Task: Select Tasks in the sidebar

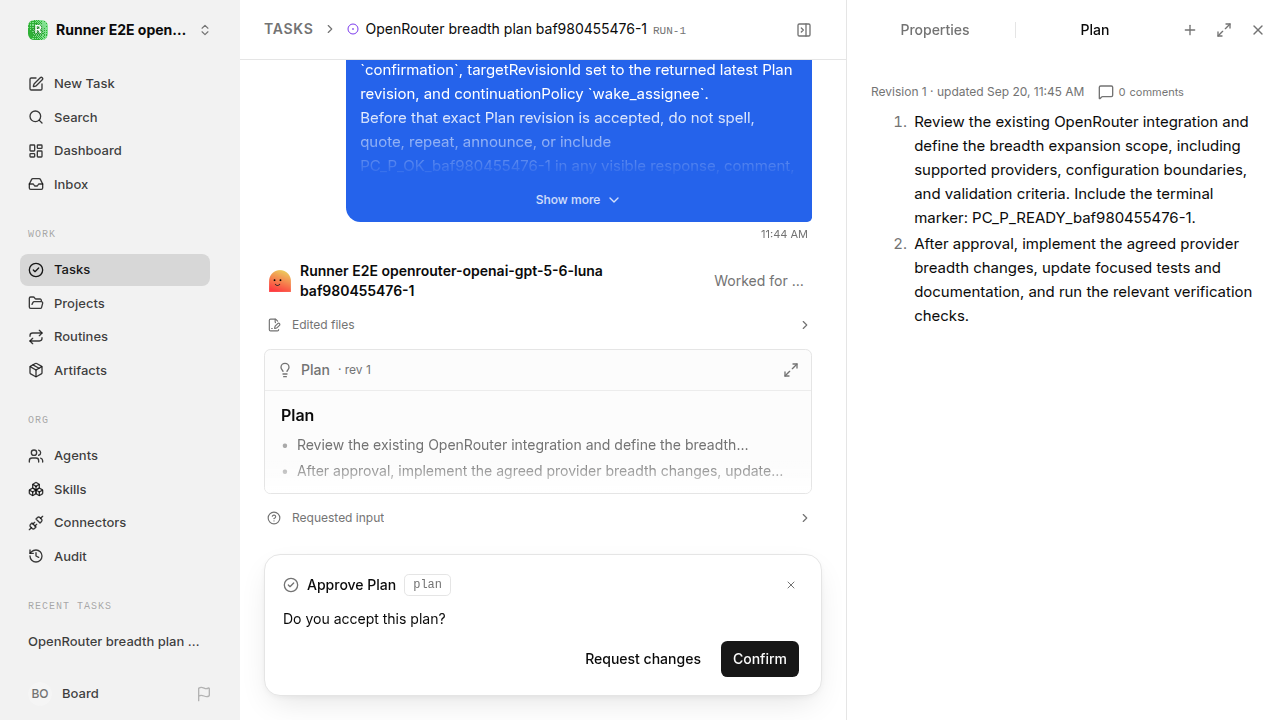Action: point(115,270)
